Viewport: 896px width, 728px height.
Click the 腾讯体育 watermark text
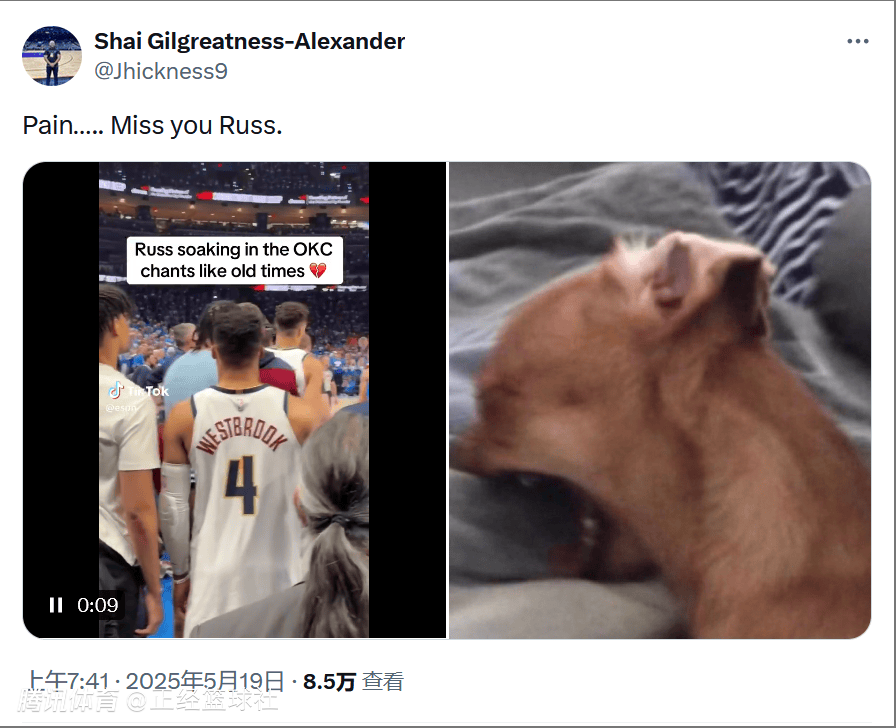(x=69, y=701)
